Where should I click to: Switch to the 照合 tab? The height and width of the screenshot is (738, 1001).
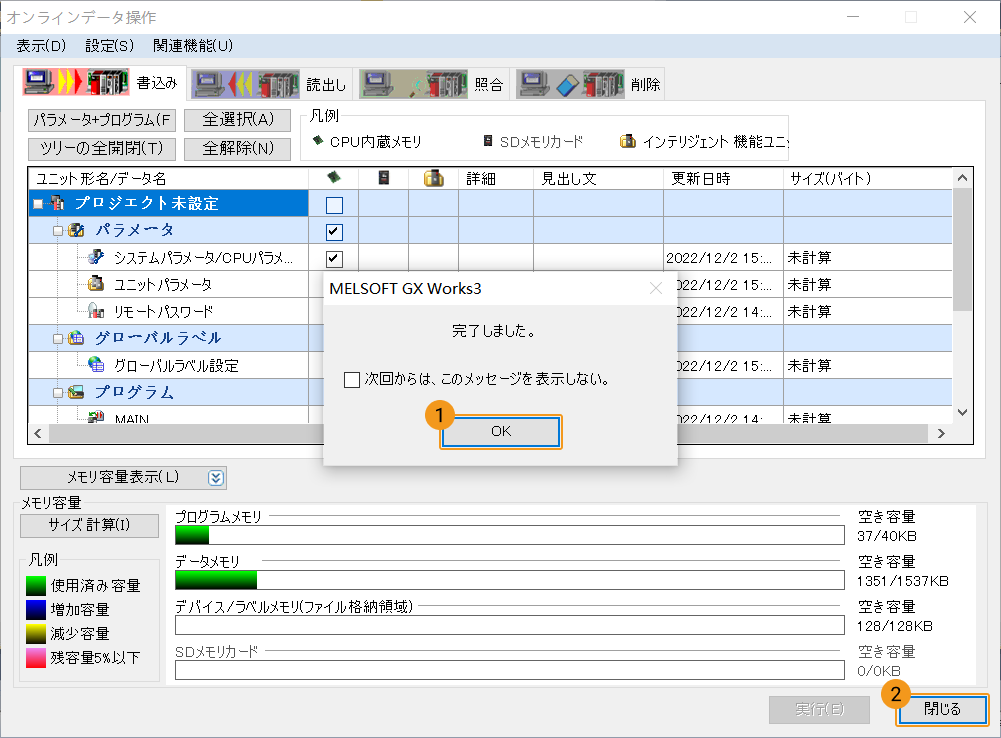pos(433,84)
